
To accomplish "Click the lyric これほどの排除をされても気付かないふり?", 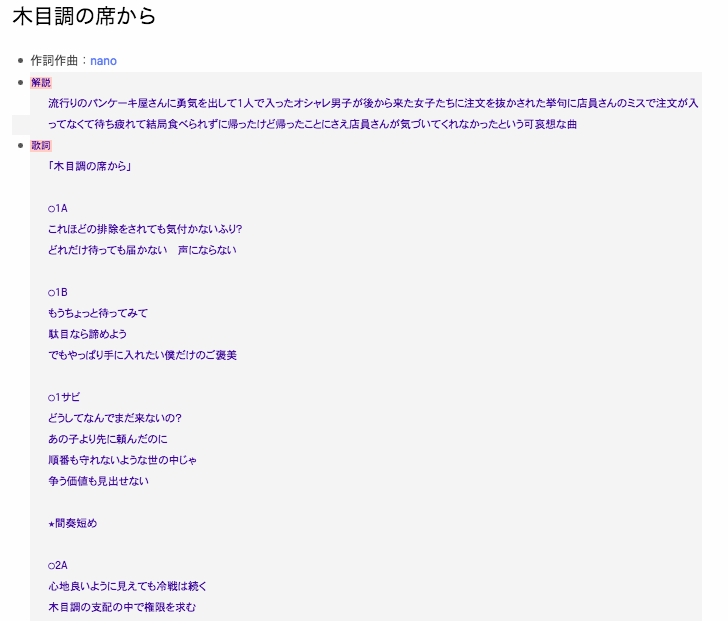I will coord(145,229).
